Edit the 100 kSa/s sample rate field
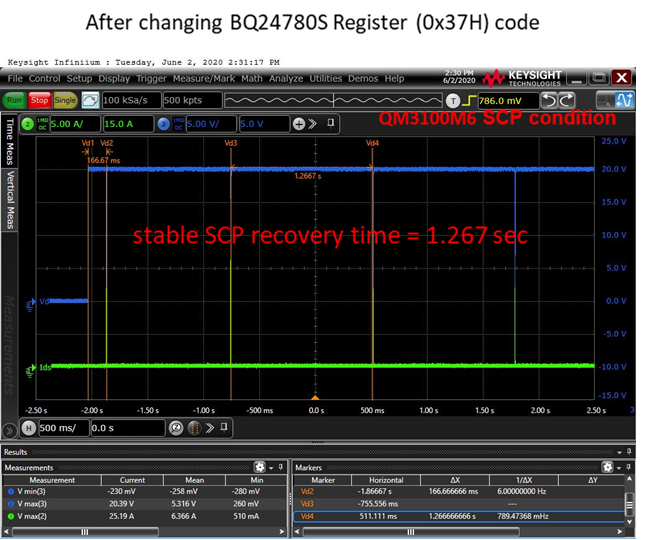The width and height of the screenshot is (646, 540). coord(131,100)
